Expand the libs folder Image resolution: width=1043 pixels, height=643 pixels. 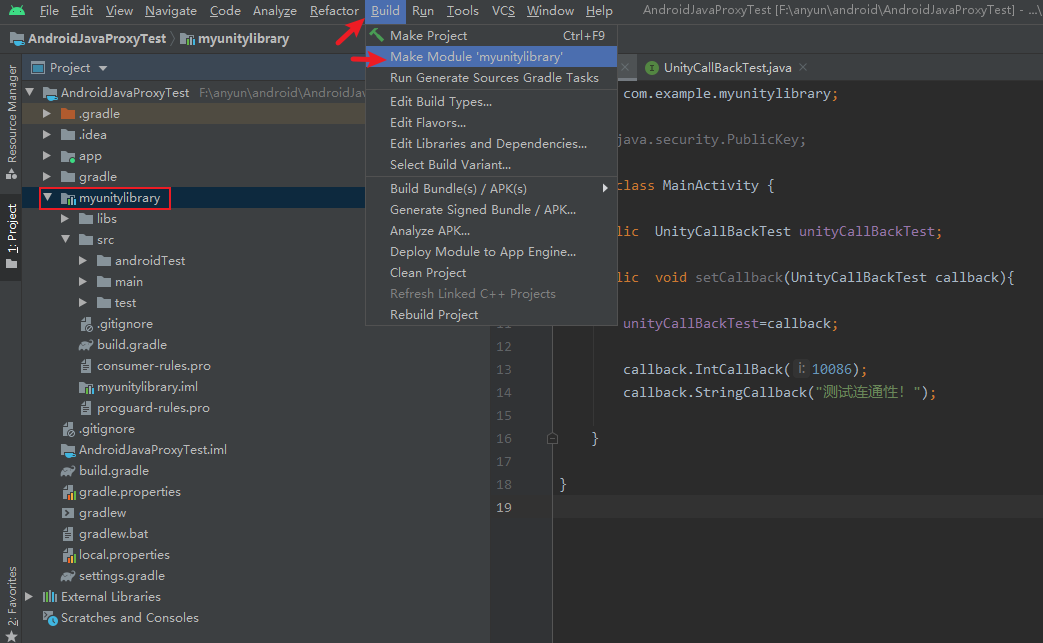[x=65, y=218]
